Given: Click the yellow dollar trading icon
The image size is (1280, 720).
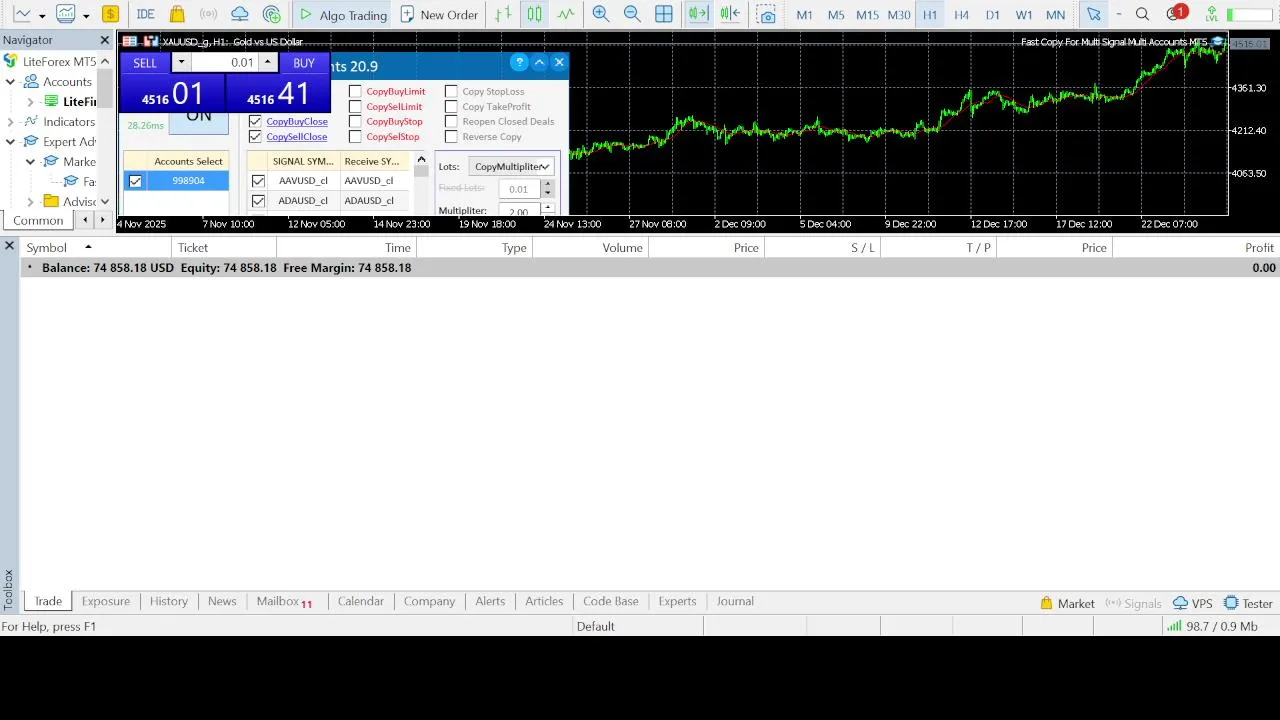Looking at the screenshot, I should (110, 15).
